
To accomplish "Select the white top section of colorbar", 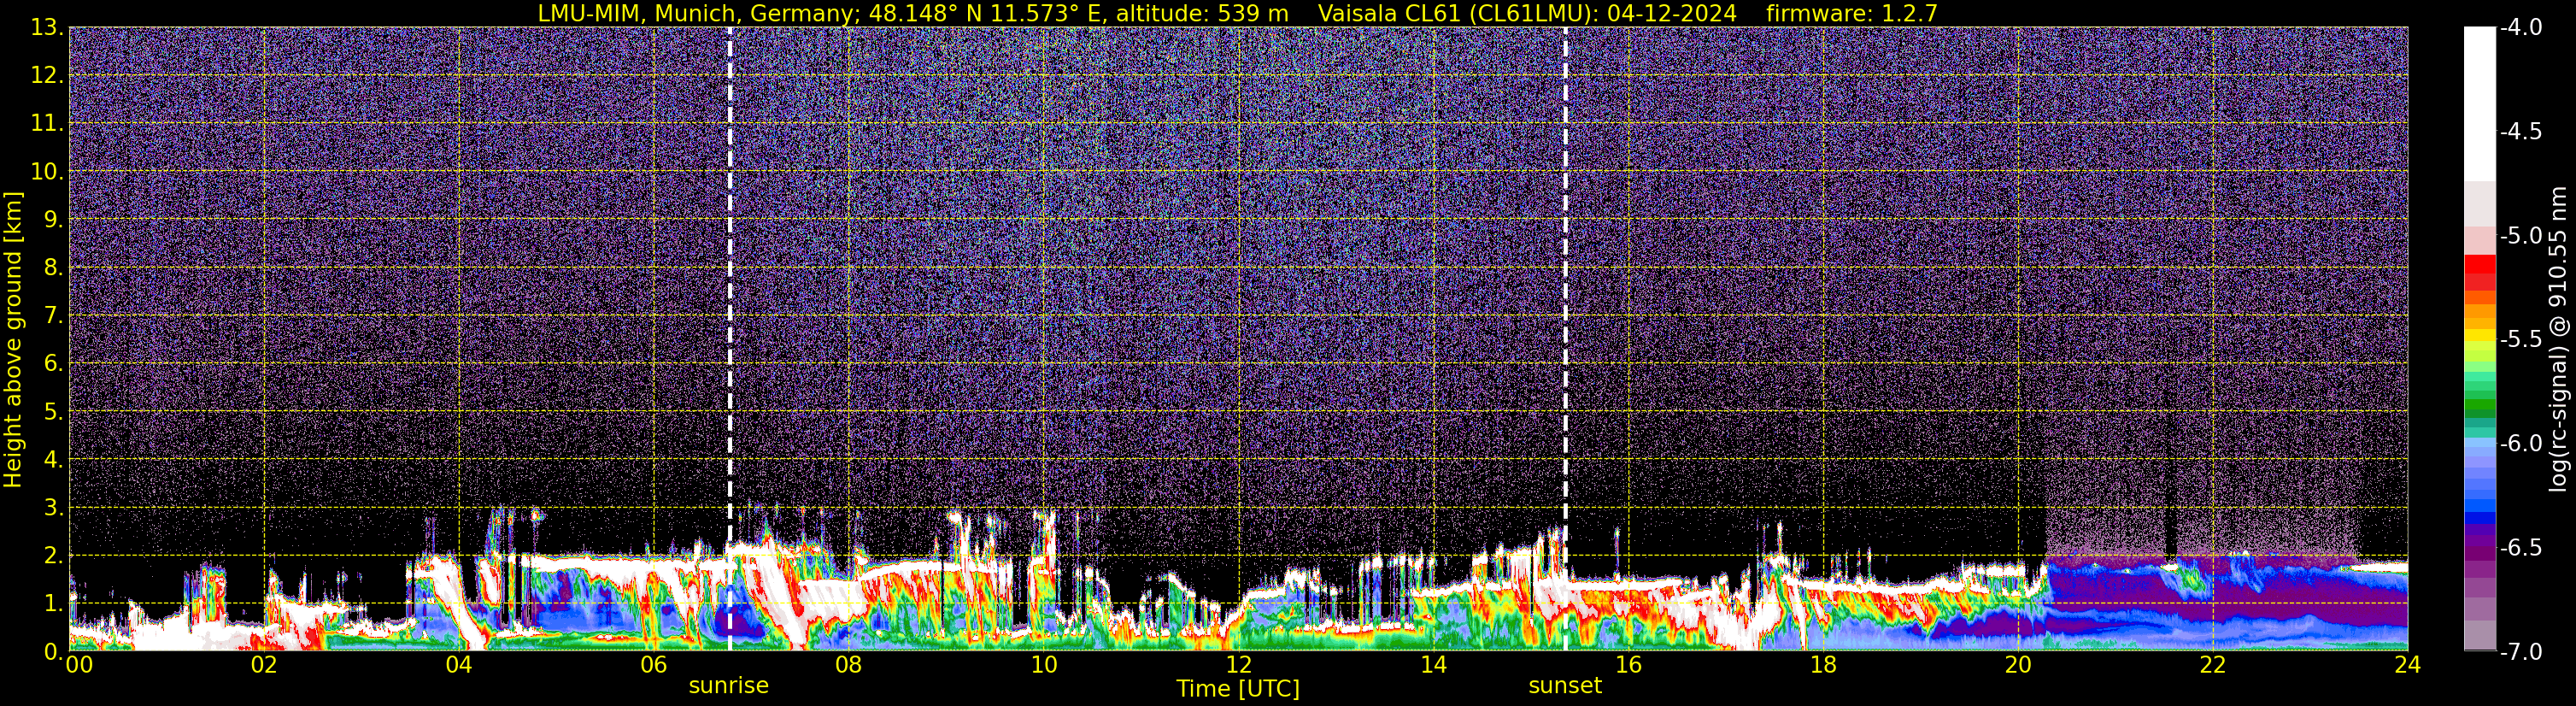I will coord(2479,104).
